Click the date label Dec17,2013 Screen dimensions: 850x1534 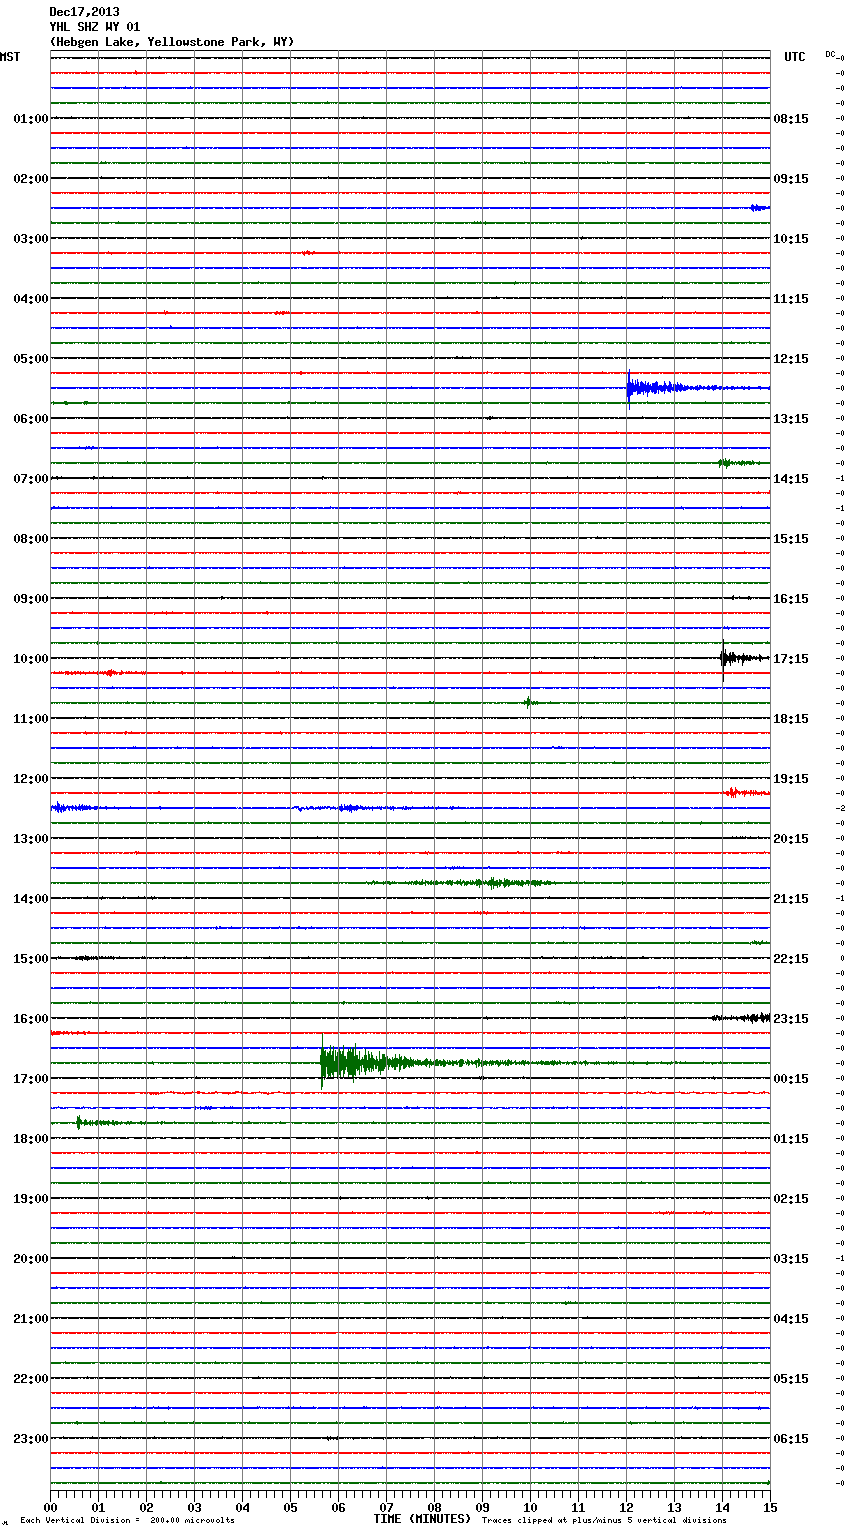[x=84, y=12]
